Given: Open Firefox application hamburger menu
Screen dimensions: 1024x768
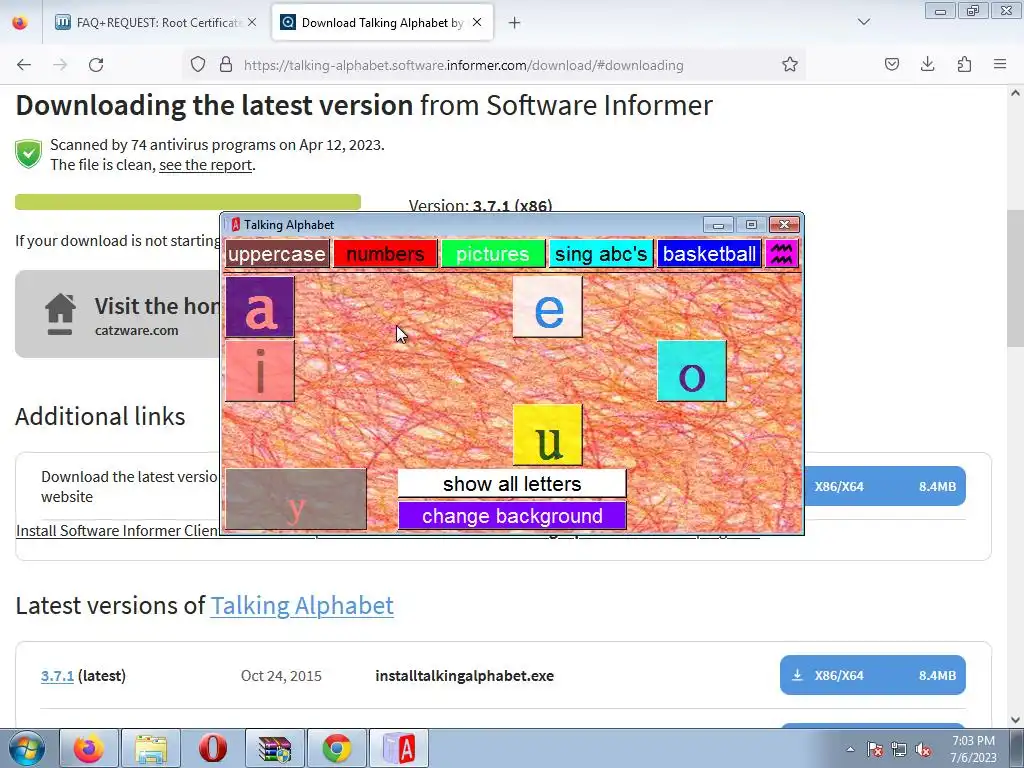Looking at the screenshot, I should (x=1000, y=65).
